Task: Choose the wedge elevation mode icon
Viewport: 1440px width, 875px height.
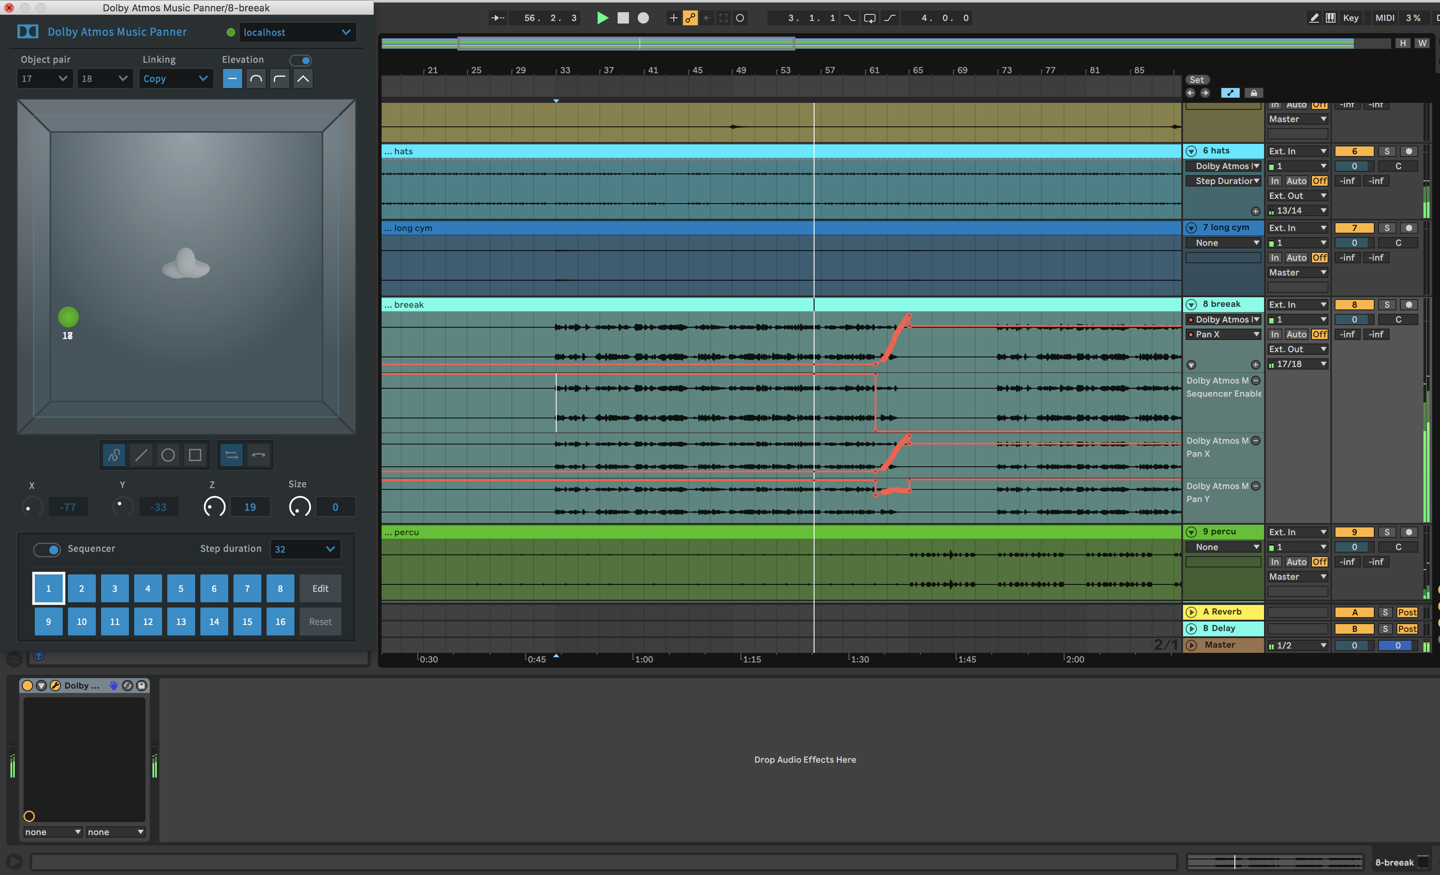Action: 303,79
